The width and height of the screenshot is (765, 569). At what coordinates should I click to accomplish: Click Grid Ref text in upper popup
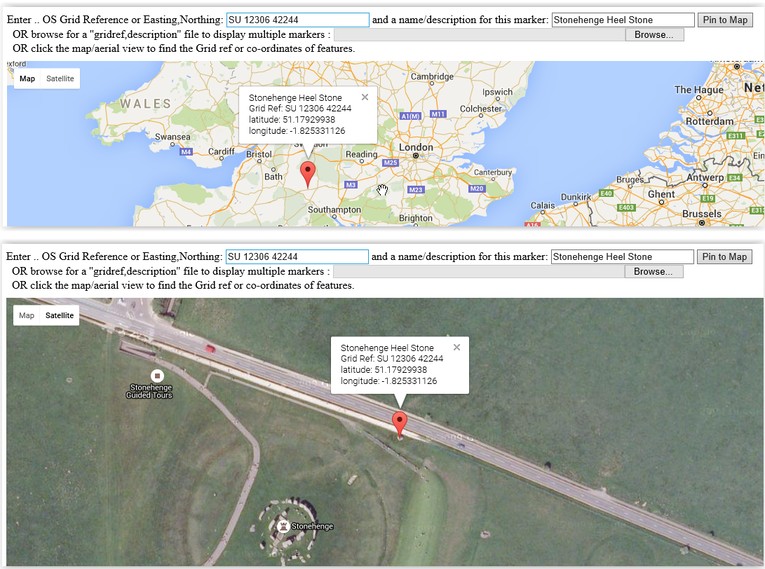pos(300,108)
